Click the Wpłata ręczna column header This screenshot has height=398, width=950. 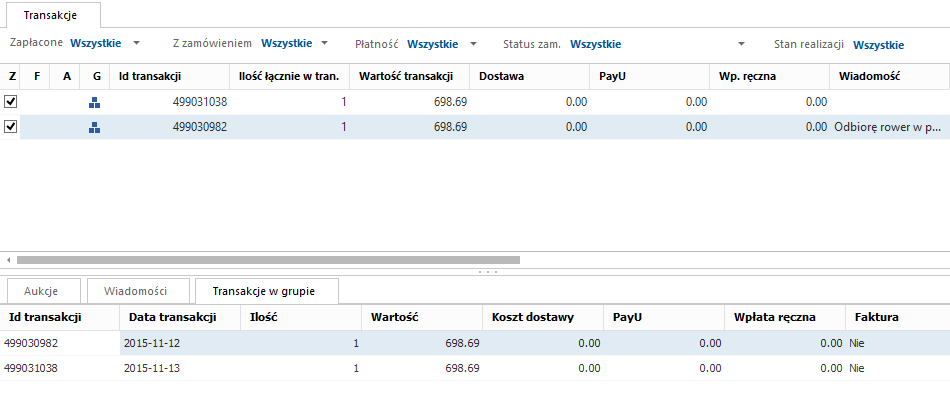(785, 317)
